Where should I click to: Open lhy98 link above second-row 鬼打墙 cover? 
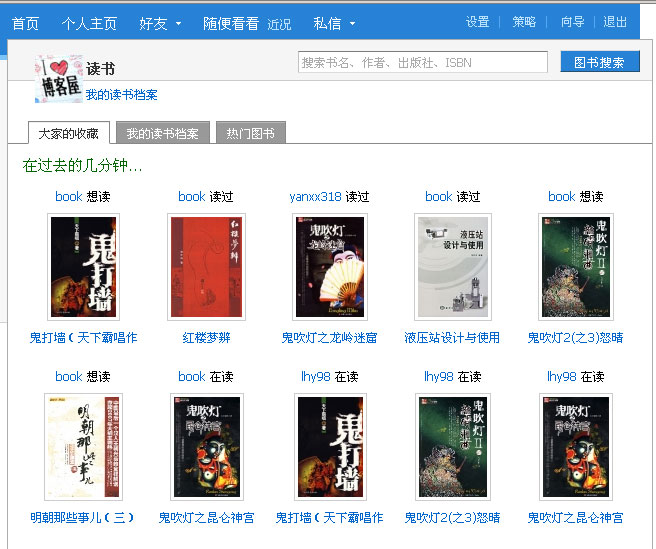316,376
